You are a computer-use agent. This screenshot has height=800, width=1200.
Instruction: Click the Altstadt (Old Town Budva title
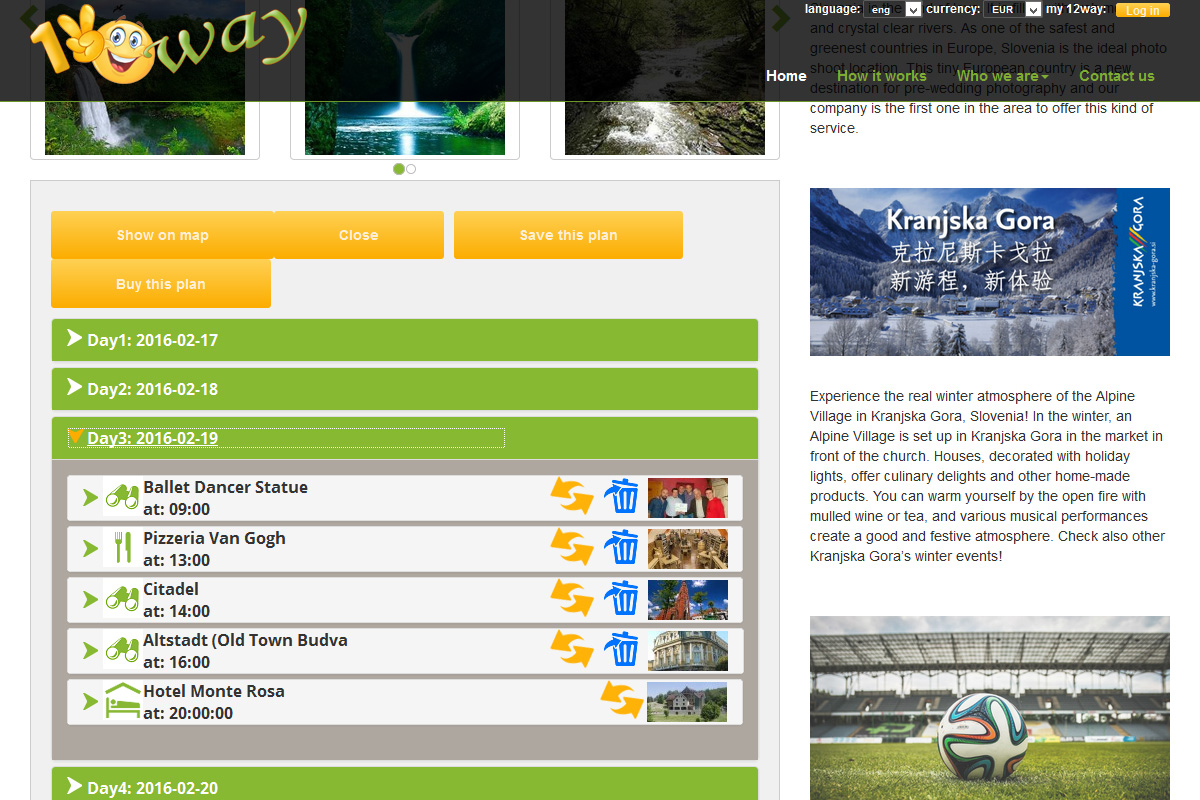coord(245,640)
